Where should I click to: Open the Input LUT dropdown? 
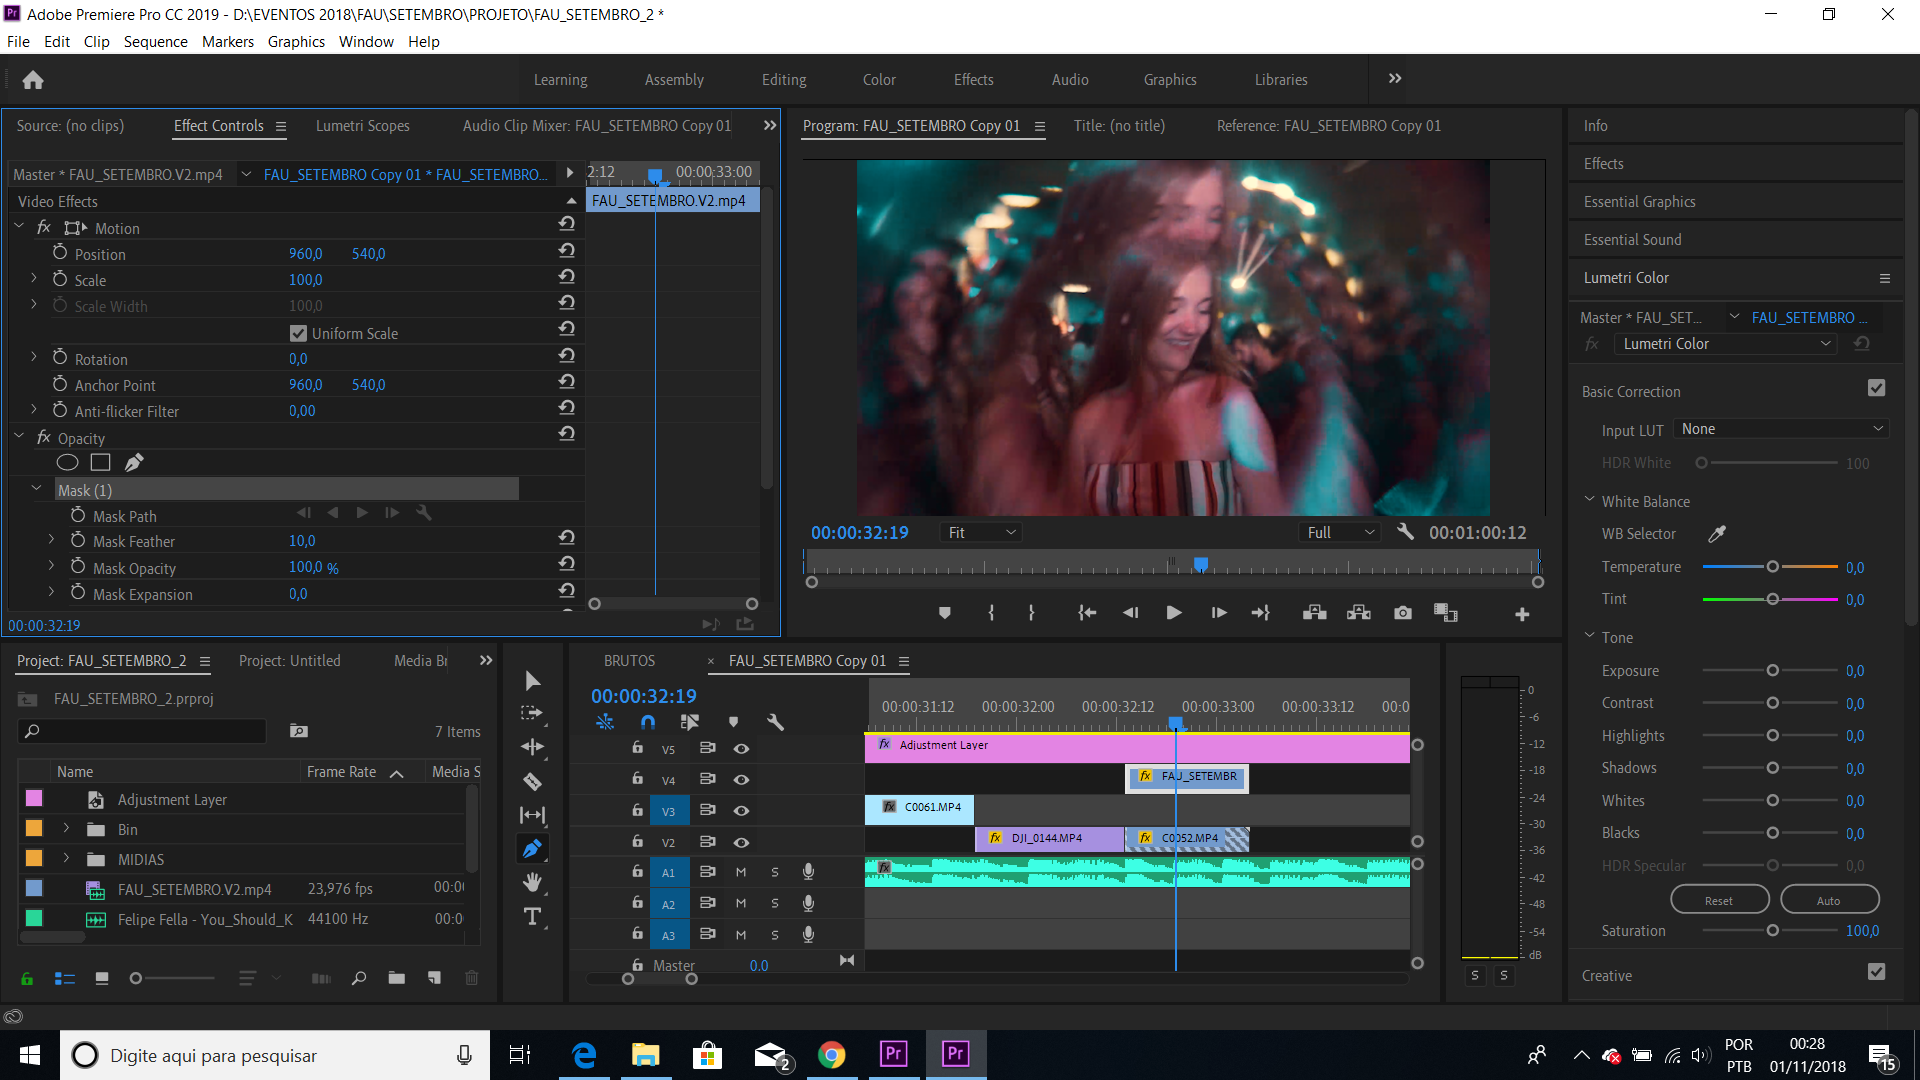1780,429
